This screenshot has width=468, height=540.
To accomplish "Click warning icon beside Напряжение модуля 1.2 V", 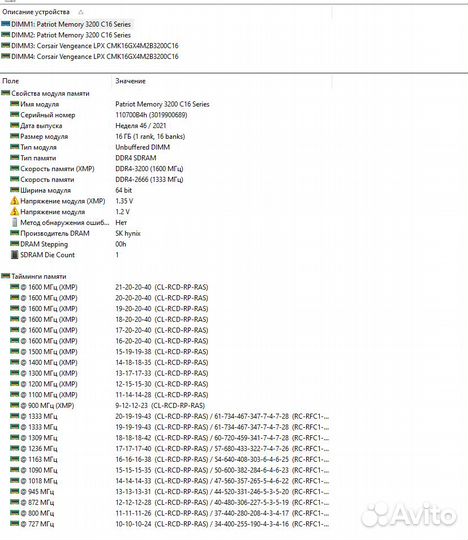I will pyautogui.click(x=14, y=211).
